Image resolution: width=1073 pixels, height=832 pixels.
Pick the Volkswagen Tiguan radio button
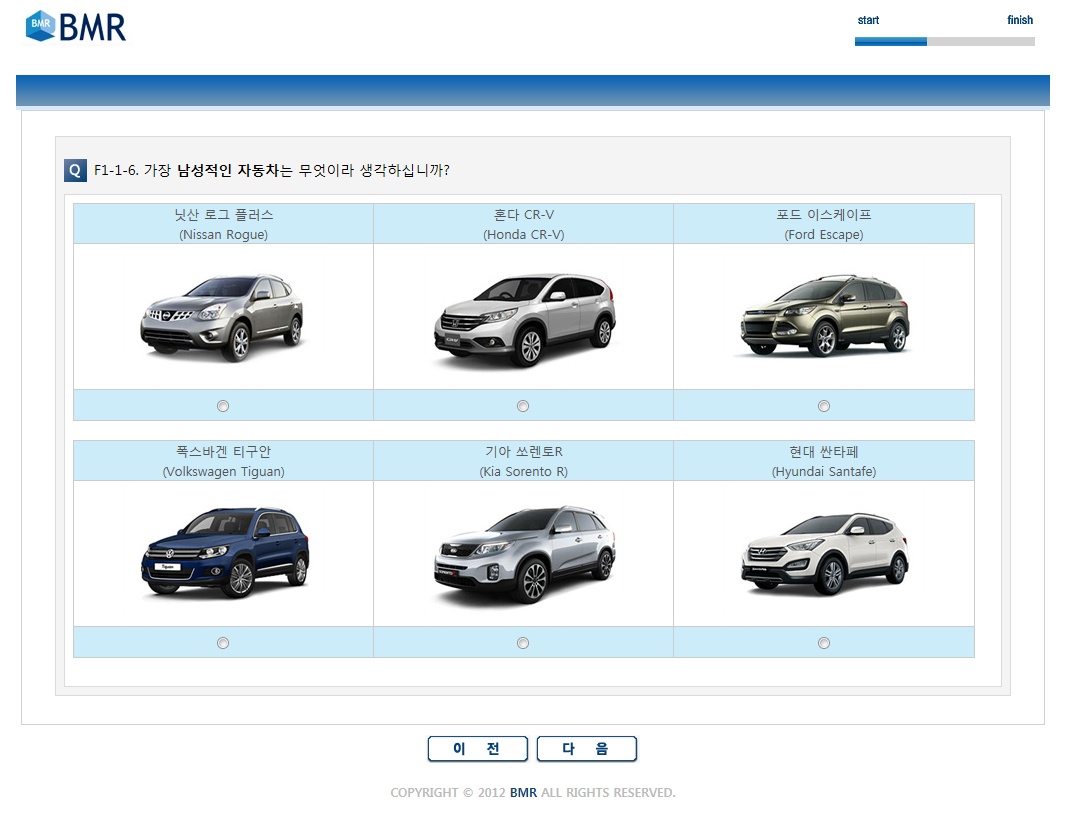pyautogui.click(x=223, y=643)
